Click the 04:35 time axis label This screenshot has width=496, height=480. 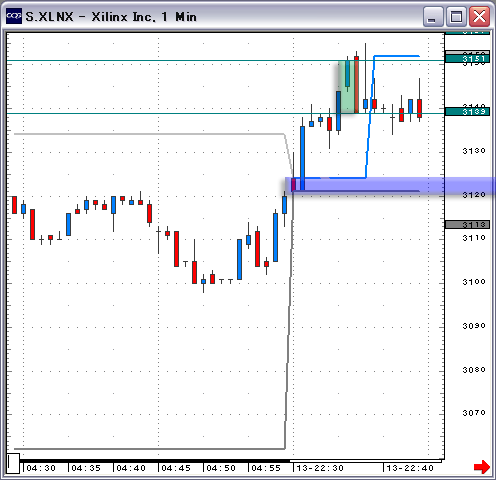click(x=86, y=468)
